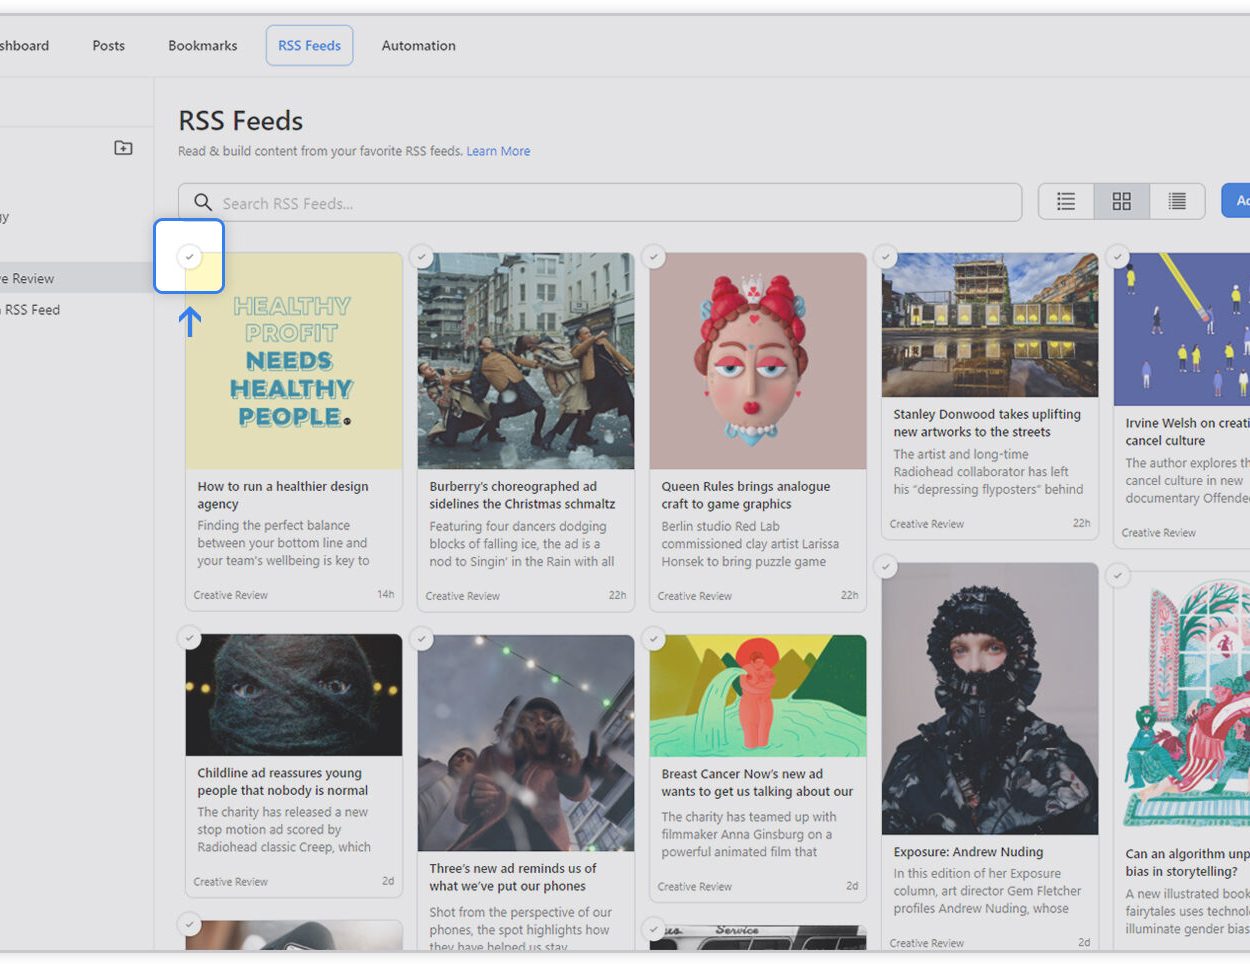
Task: Select the Creative Review feed in sidebar
Action: click(x=76, y=278)
